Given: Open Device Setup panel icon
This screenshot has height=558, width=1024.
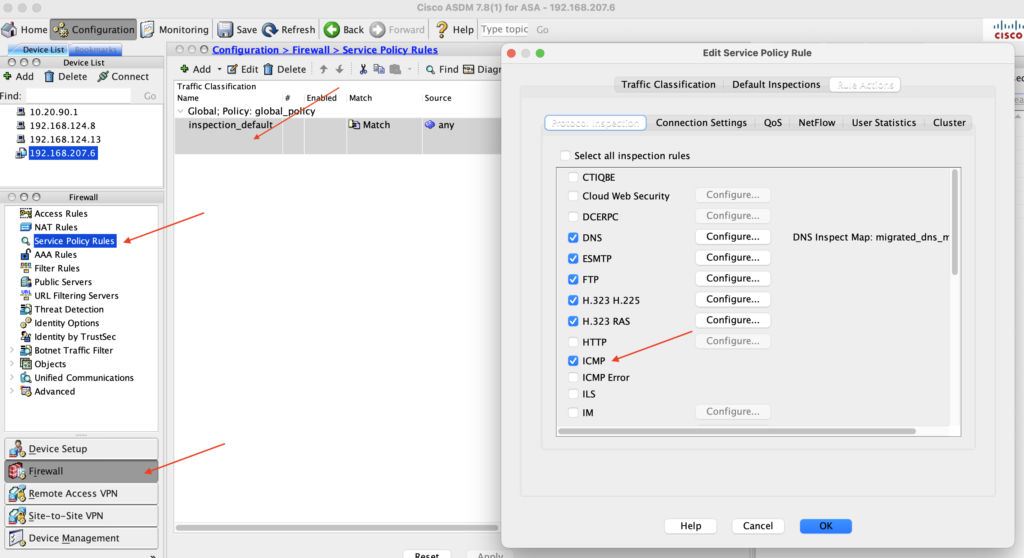Looking at the screenshot, I should tap(17, 448).
